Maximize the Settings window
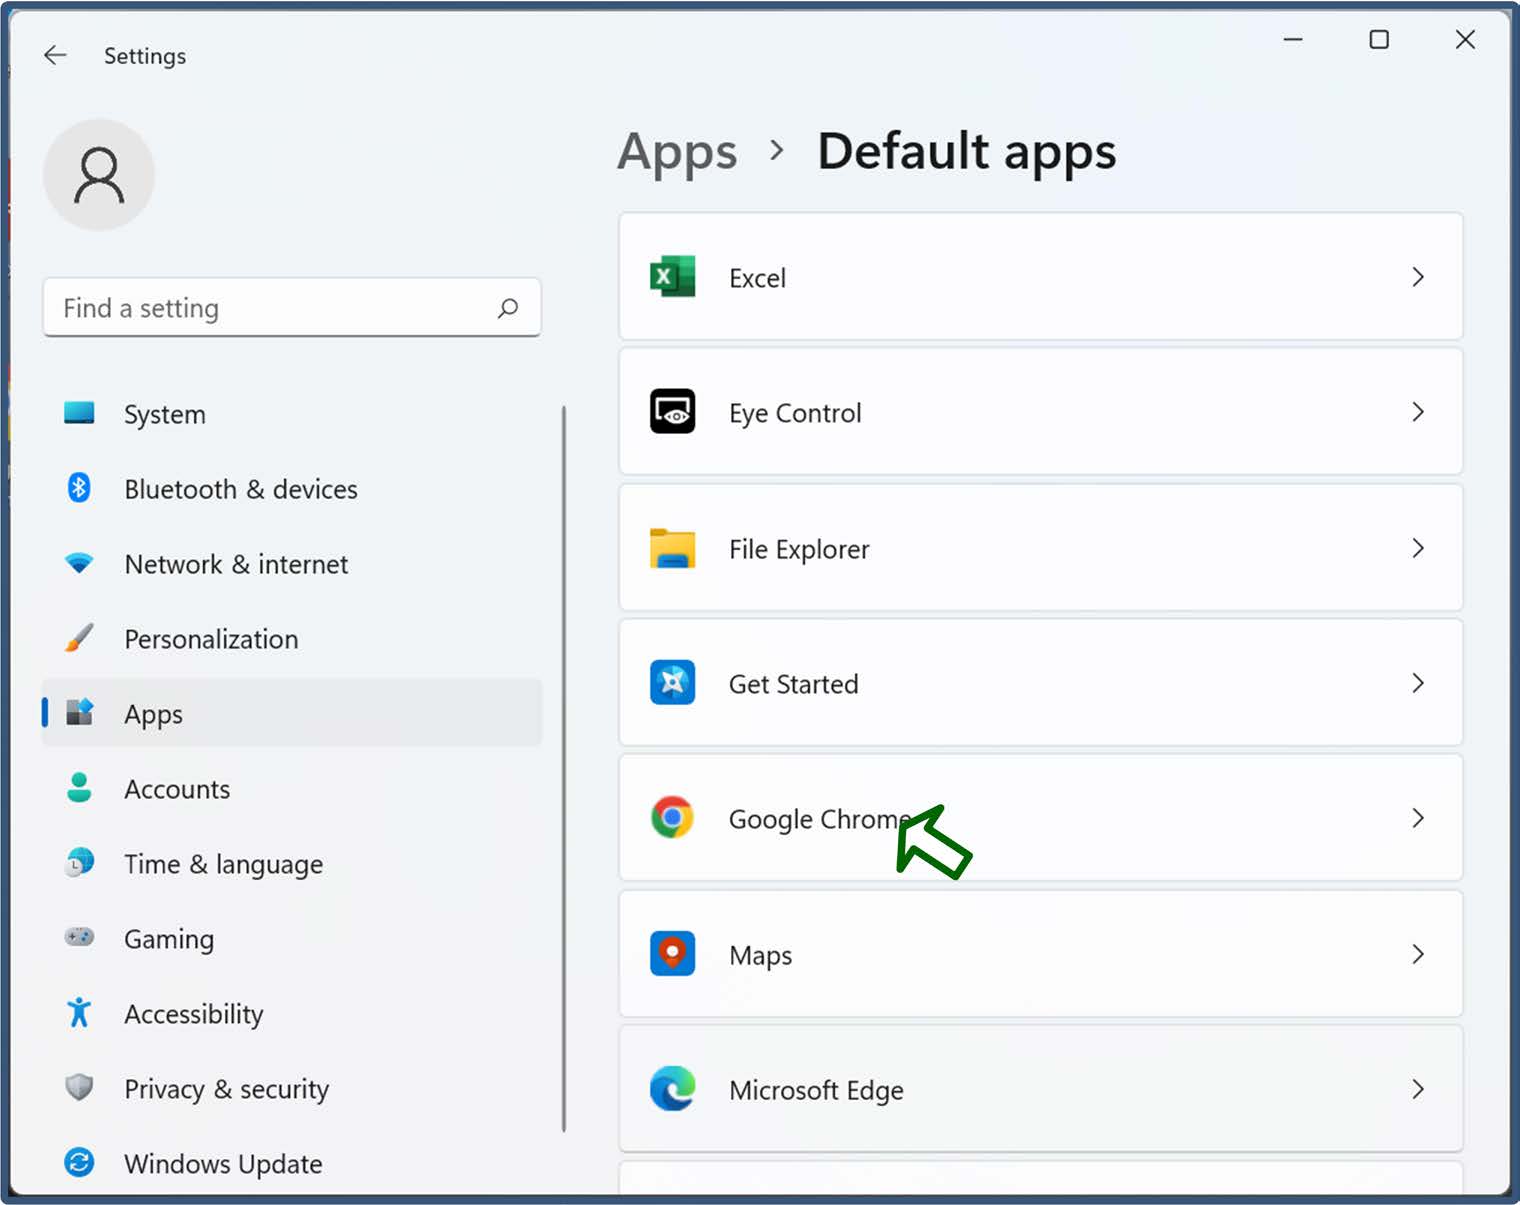This screenshot has width=1520, height=1205. click(x=1379, y=39)
